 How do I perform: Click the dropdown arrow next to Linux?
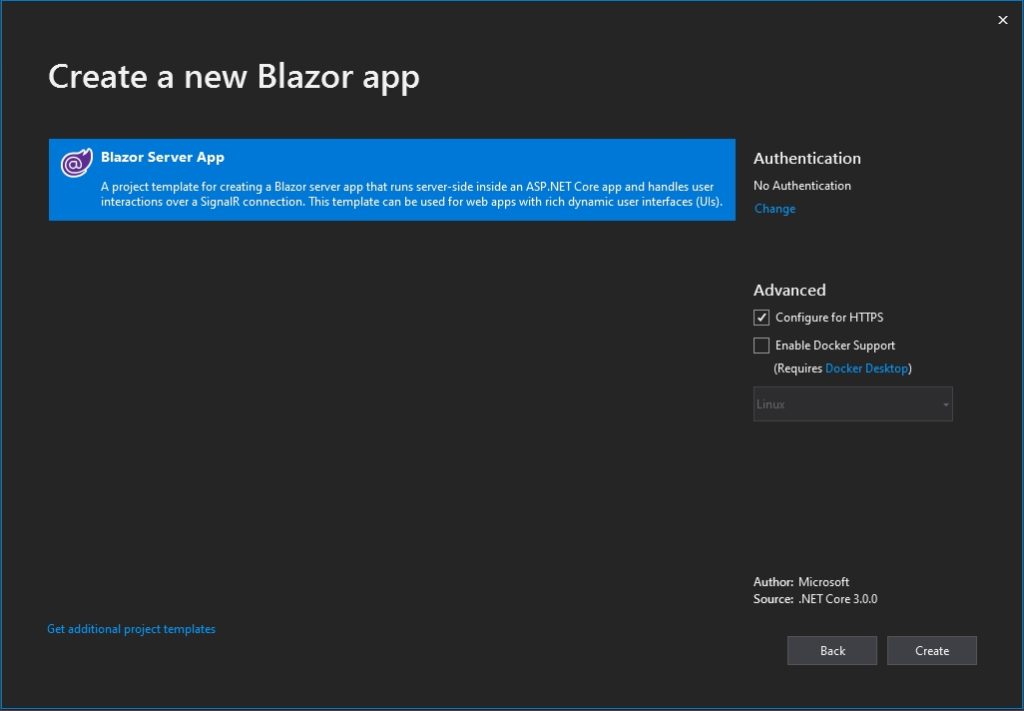946,404
